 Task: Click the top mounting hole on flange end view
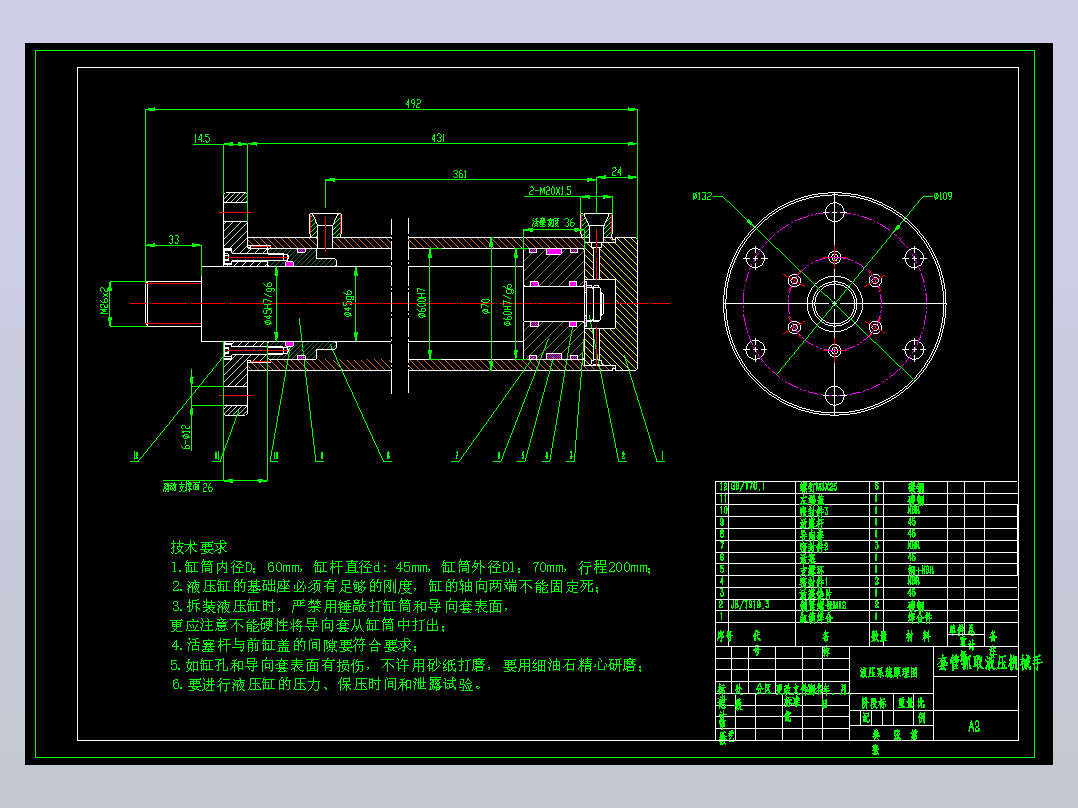coord(835,211)
